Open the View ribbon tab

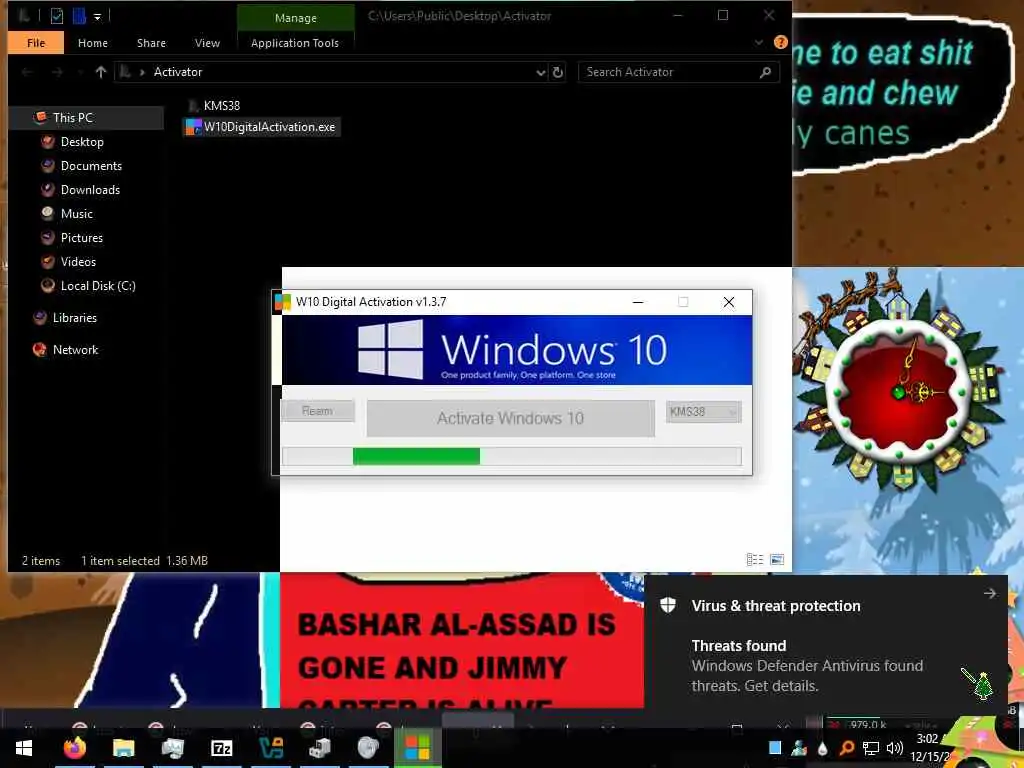click(207, 43)
